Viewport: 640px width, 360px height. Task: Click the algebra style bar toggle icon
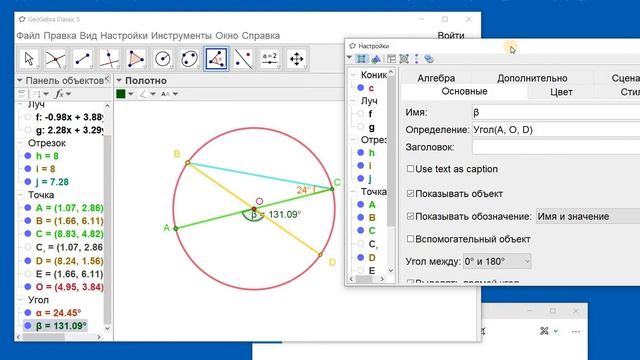click(22, 94)
